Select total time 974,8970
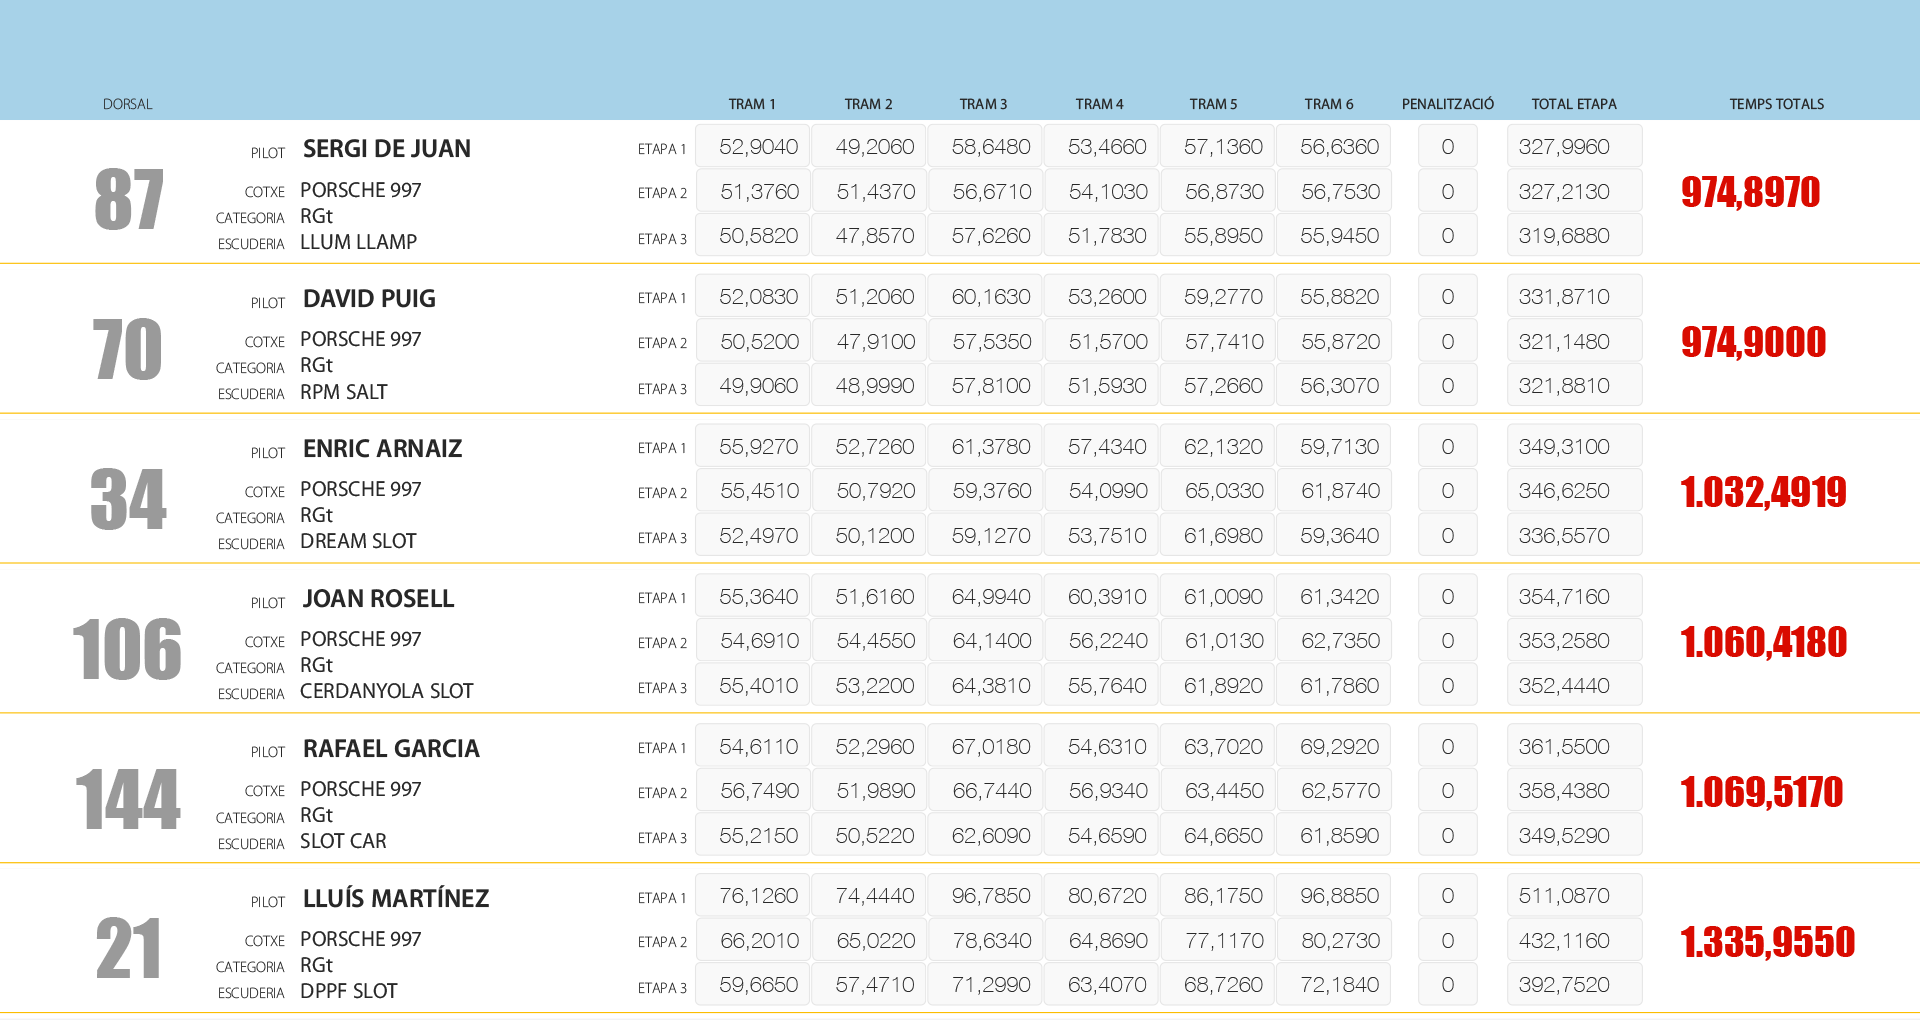Screen dimensions: 1920x1020 coord(1750,192)
